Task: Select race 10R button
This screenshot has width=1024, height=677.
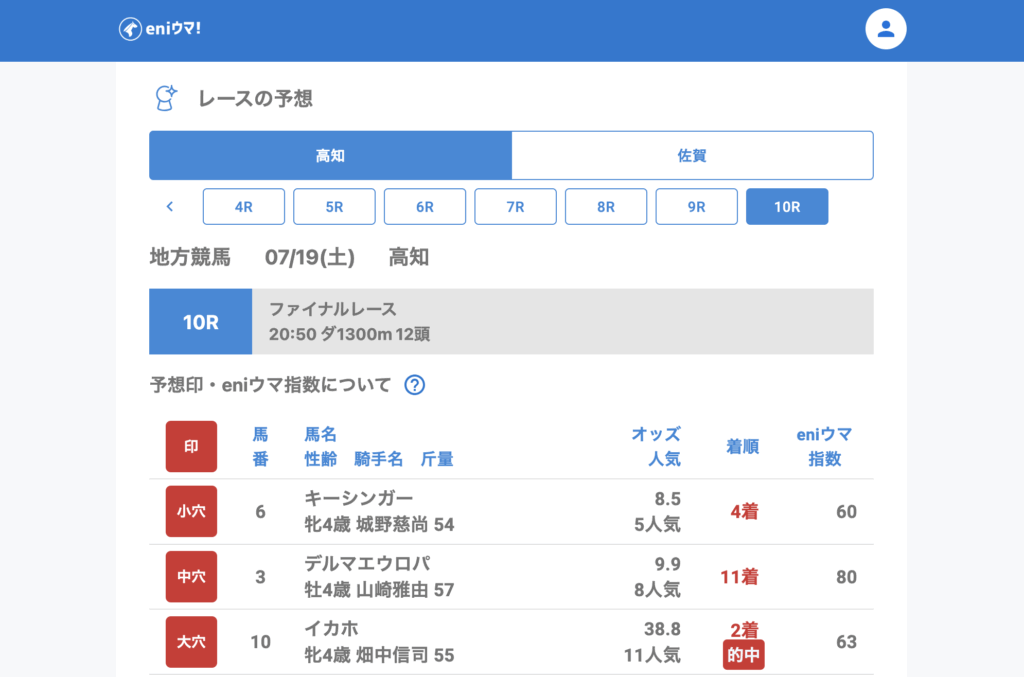Action: point(787,207)
